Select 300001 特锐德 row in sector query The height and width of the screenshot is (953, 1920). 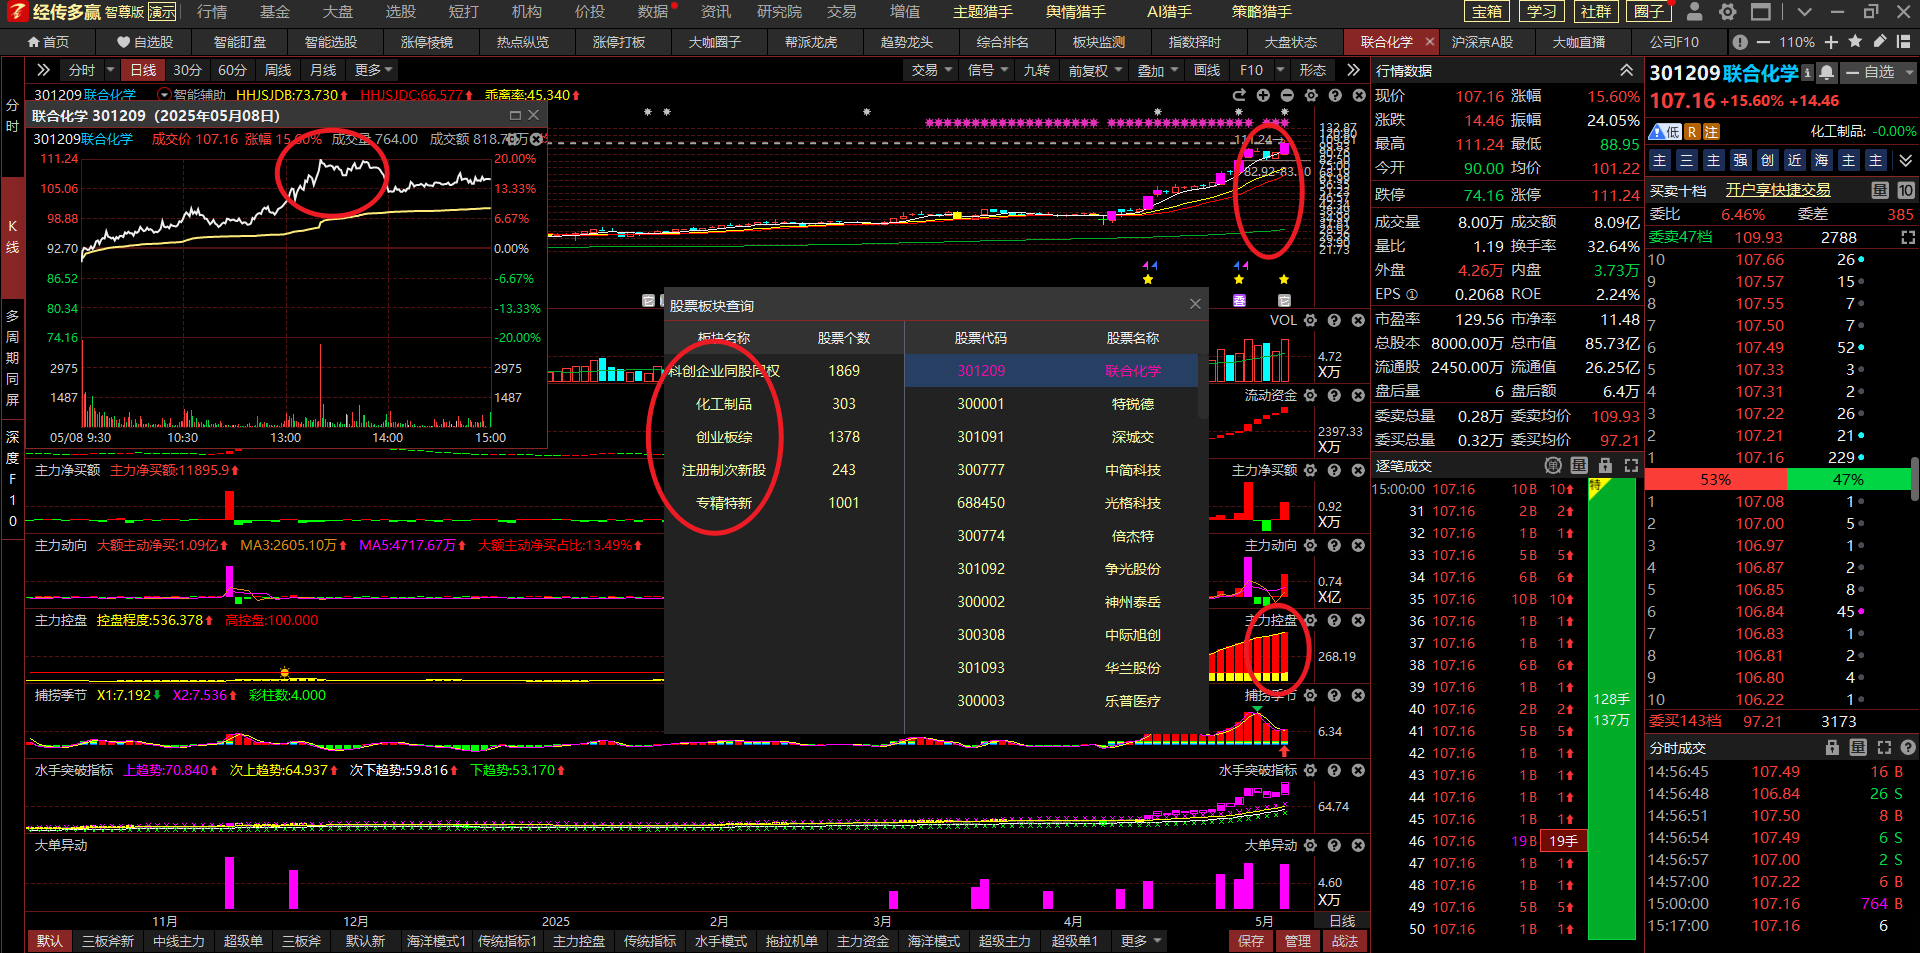pos(1051,404)
